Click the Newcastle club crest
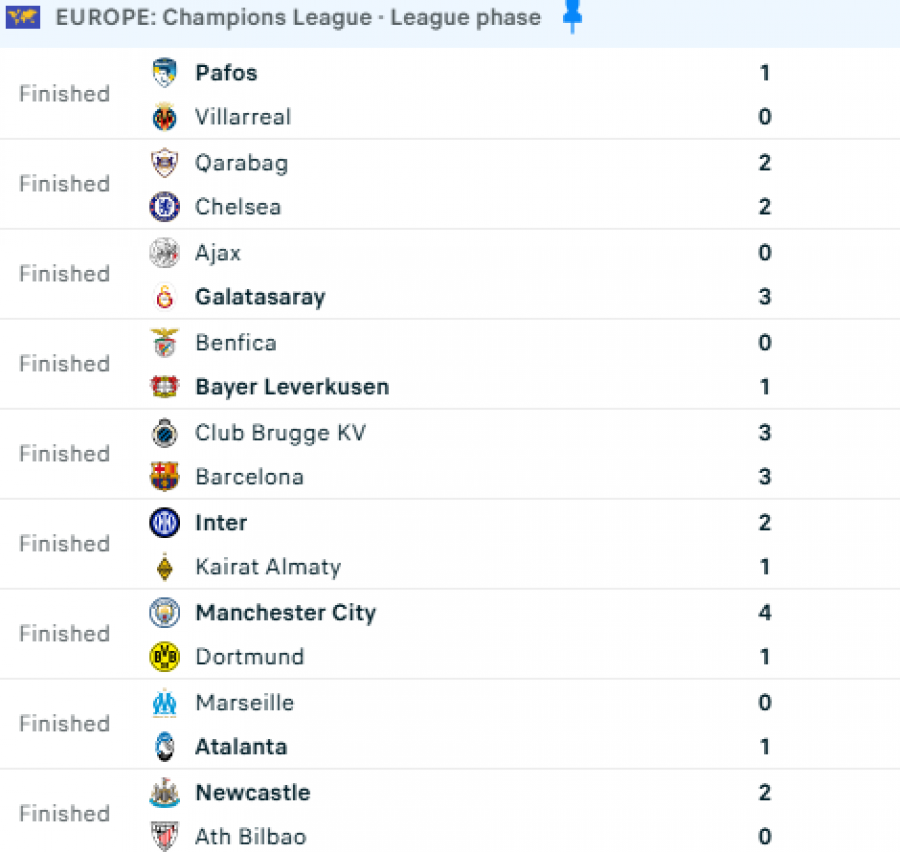The width and height of the screenshot is (900, 852). tap(165, 793)
